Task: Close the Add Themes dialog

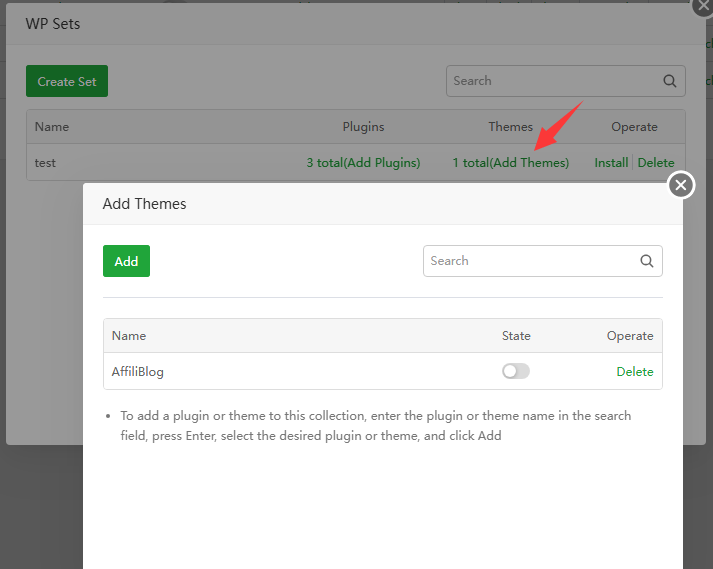Action: [681, 185]
